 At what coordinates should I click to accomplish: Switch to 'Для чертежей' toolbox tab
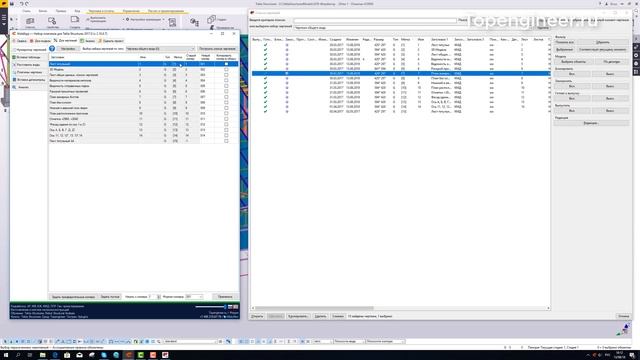tap(65, 41)
